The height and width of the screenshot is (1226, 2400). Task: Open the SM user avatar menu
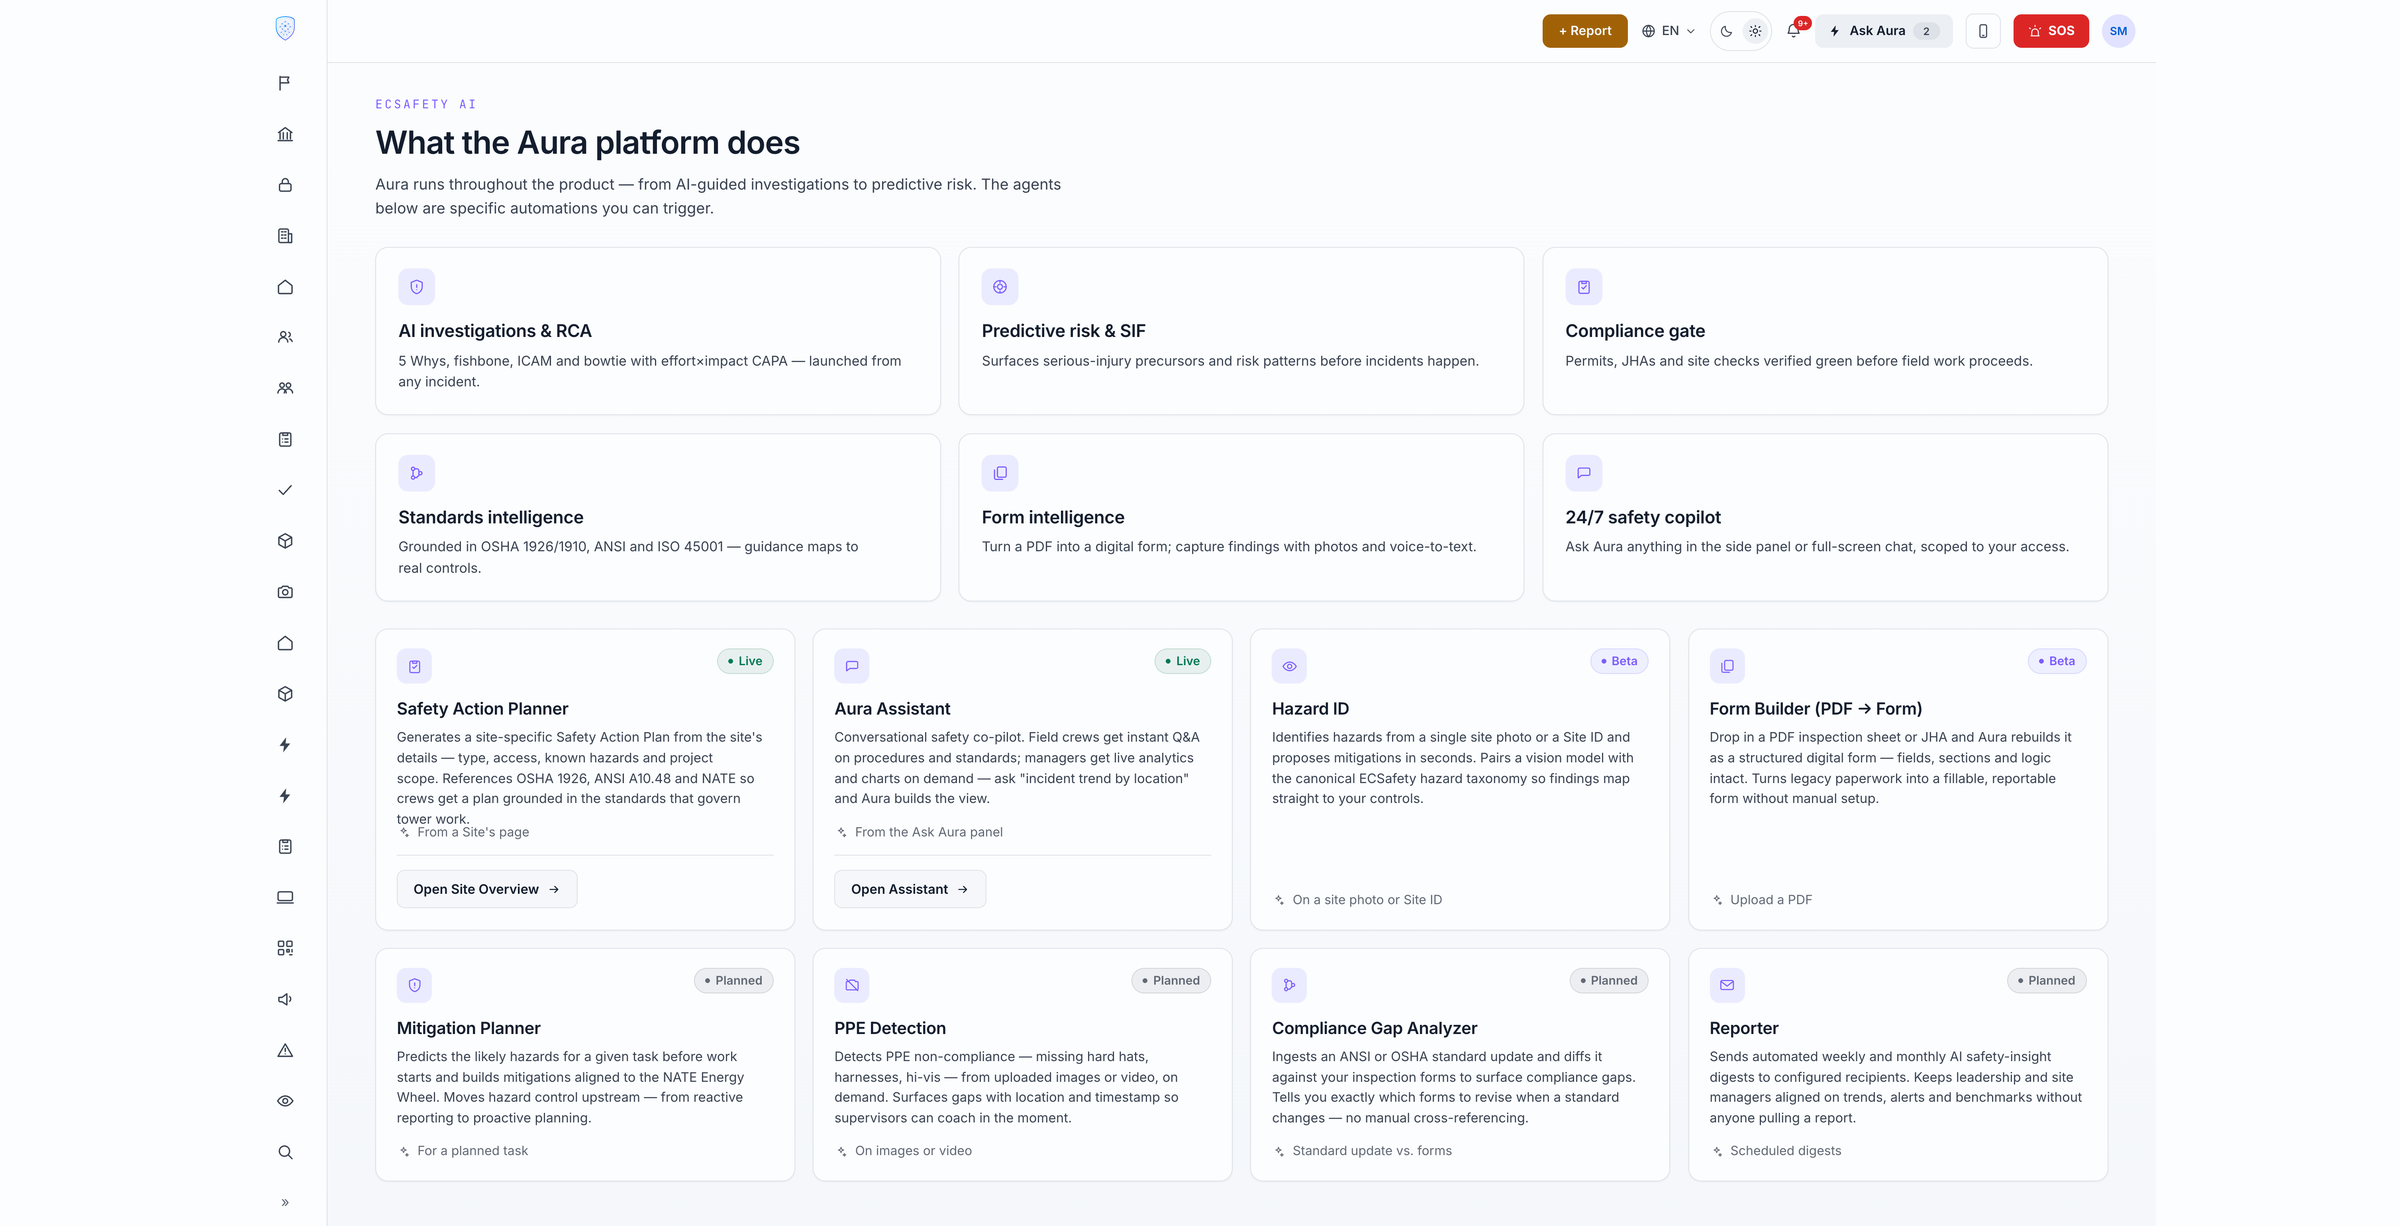[x=2118, y=31]
